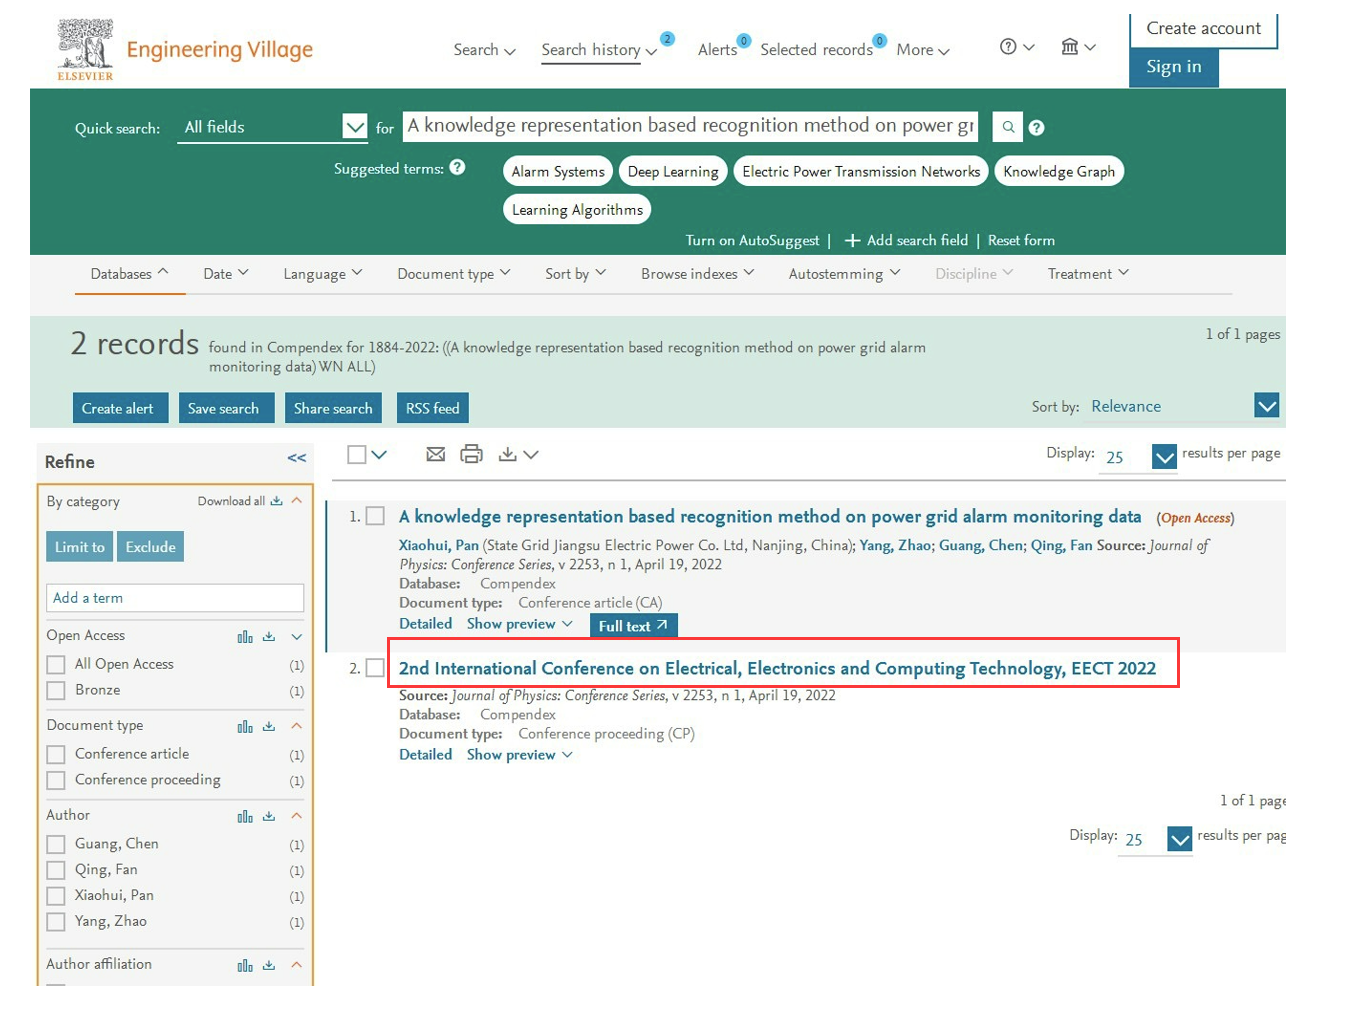
Task: Click the print records icon
Action: pyautogui.click(x=471, y=454)
